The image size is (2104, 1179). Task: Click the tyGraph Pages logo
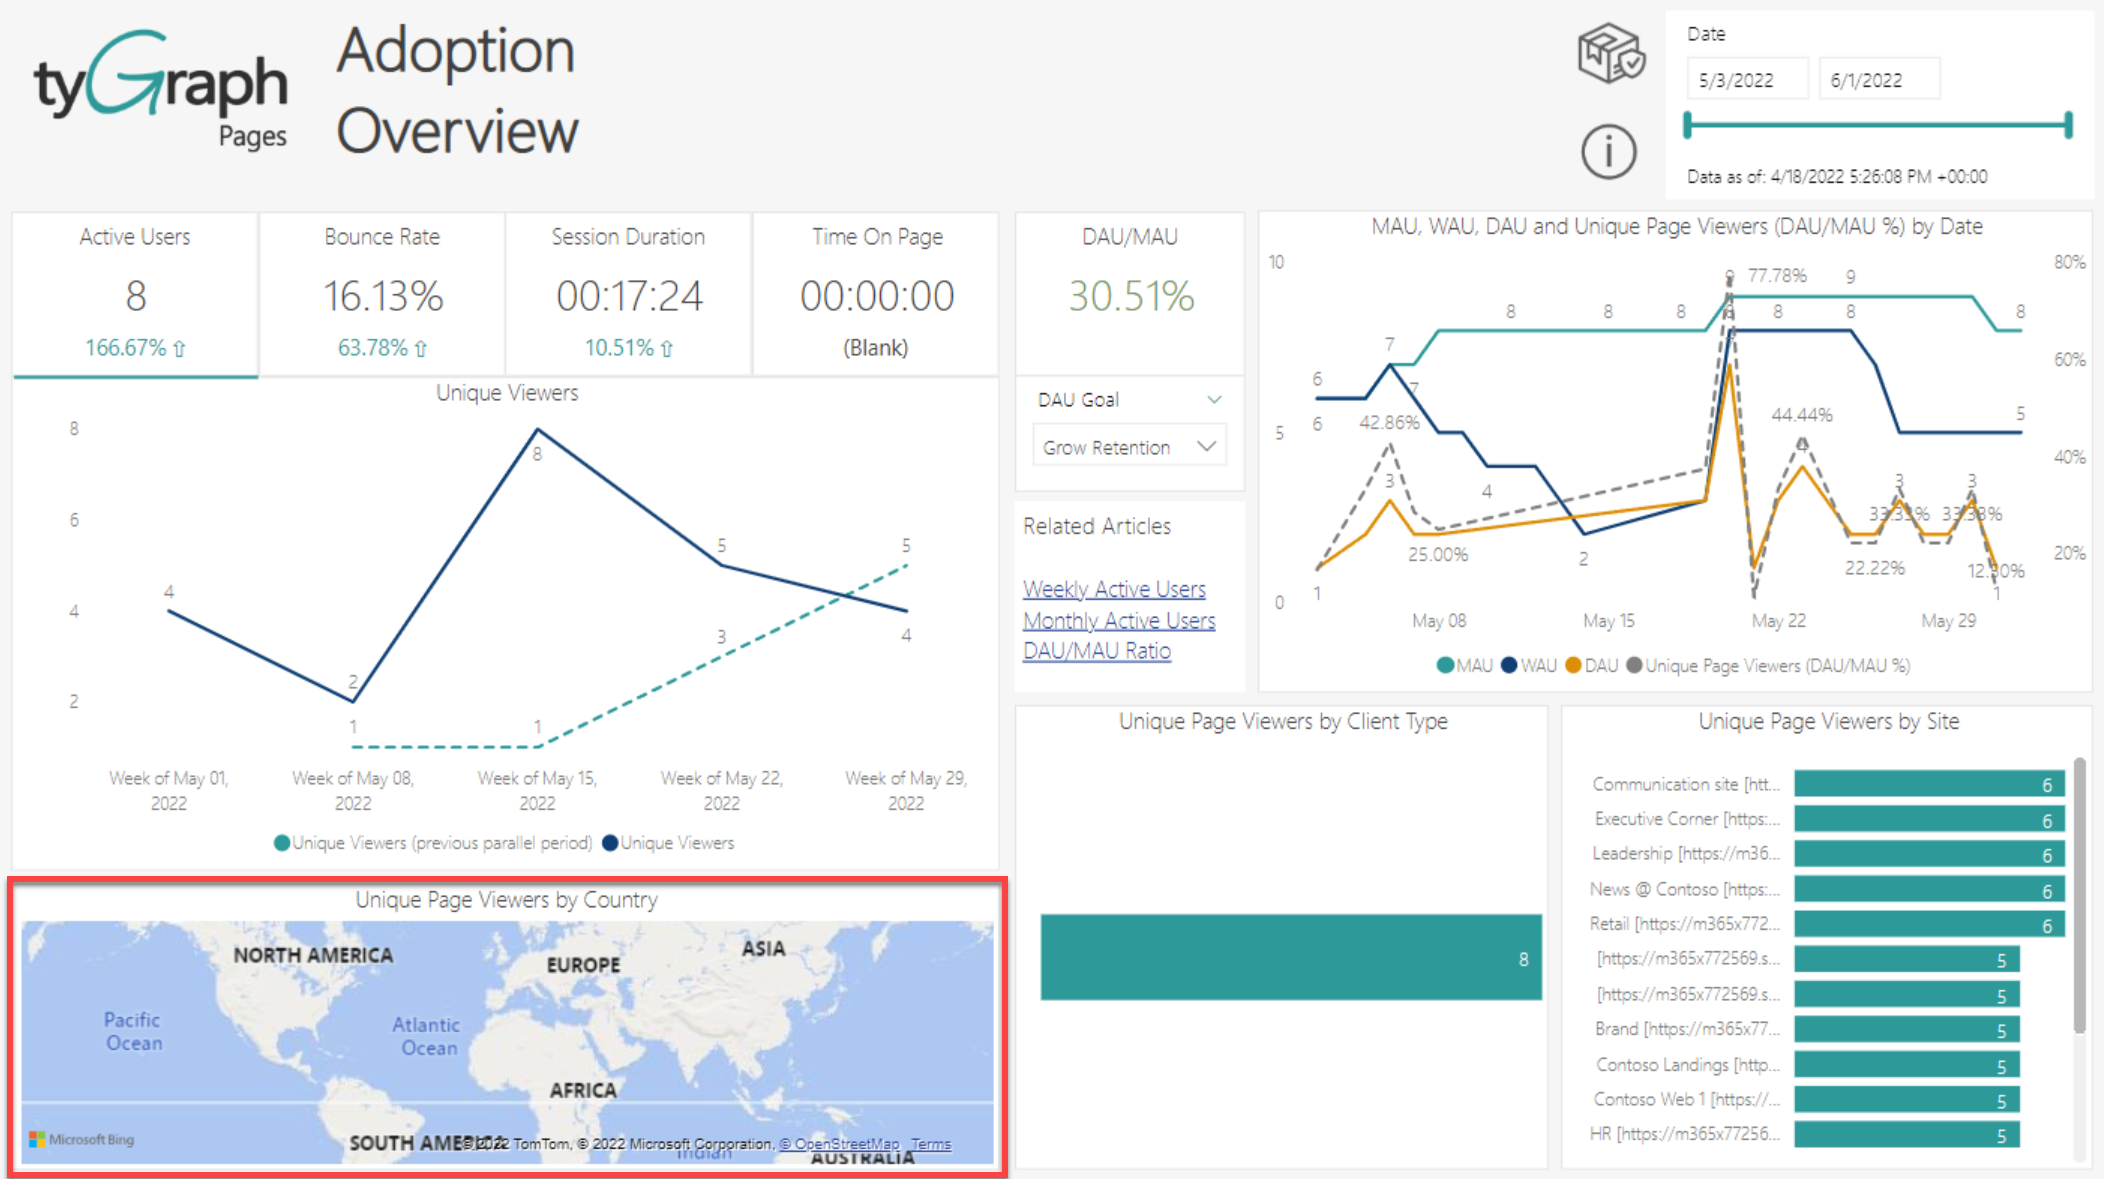(161, 88)
